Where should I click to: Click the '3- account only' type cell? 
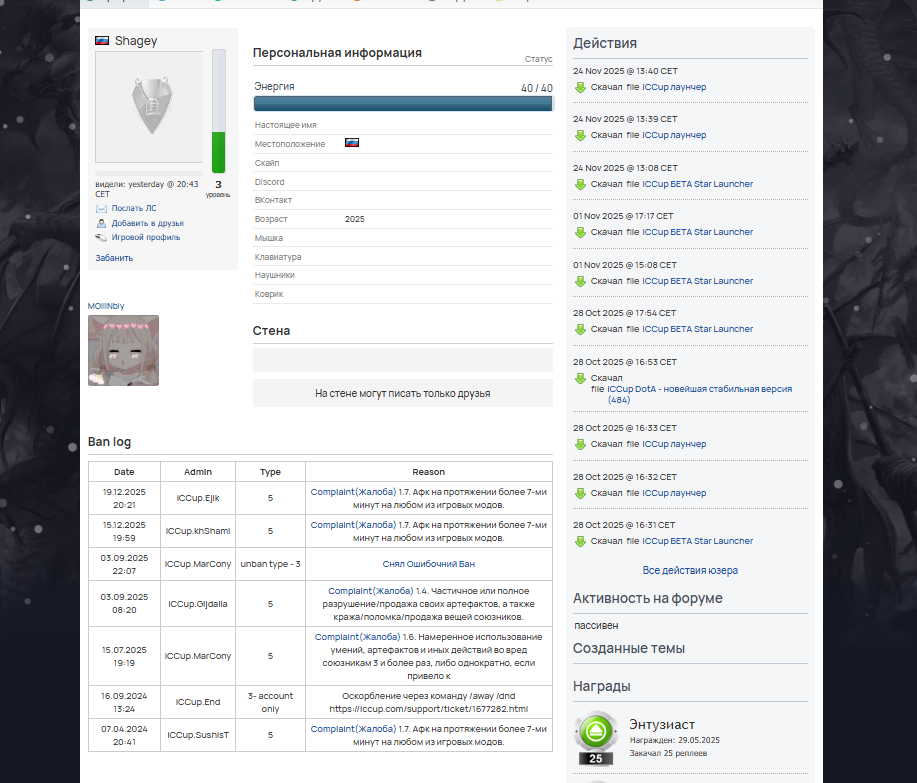tap(270, 702)
